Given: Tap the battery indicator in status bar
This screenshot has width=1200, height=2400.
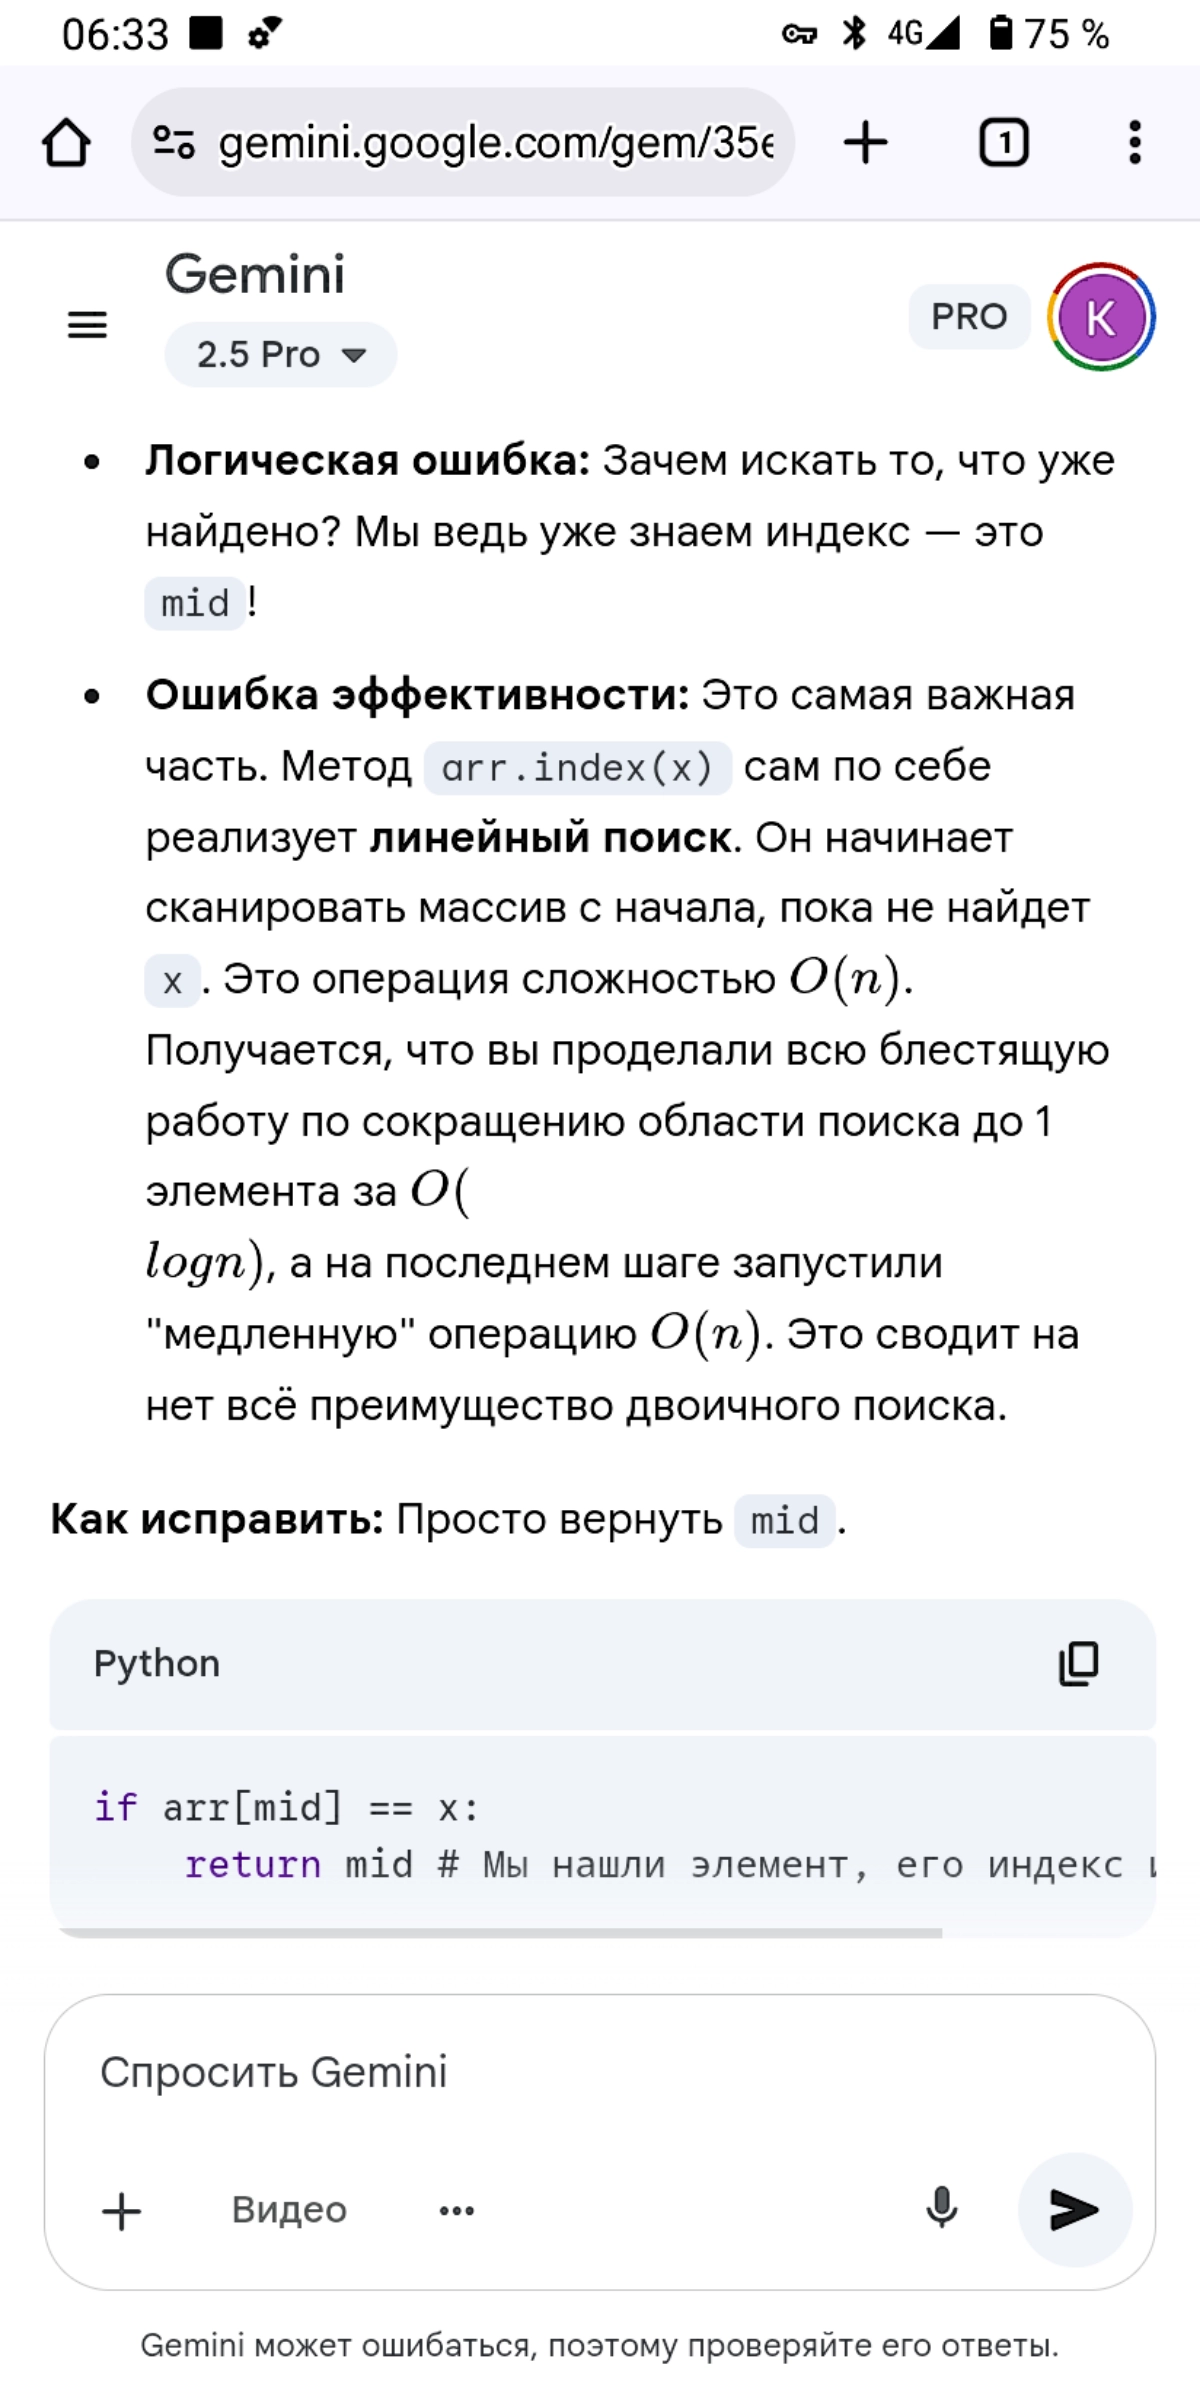Looking at the screenshot, I should pyautogui.click(x=1049, y=34).
